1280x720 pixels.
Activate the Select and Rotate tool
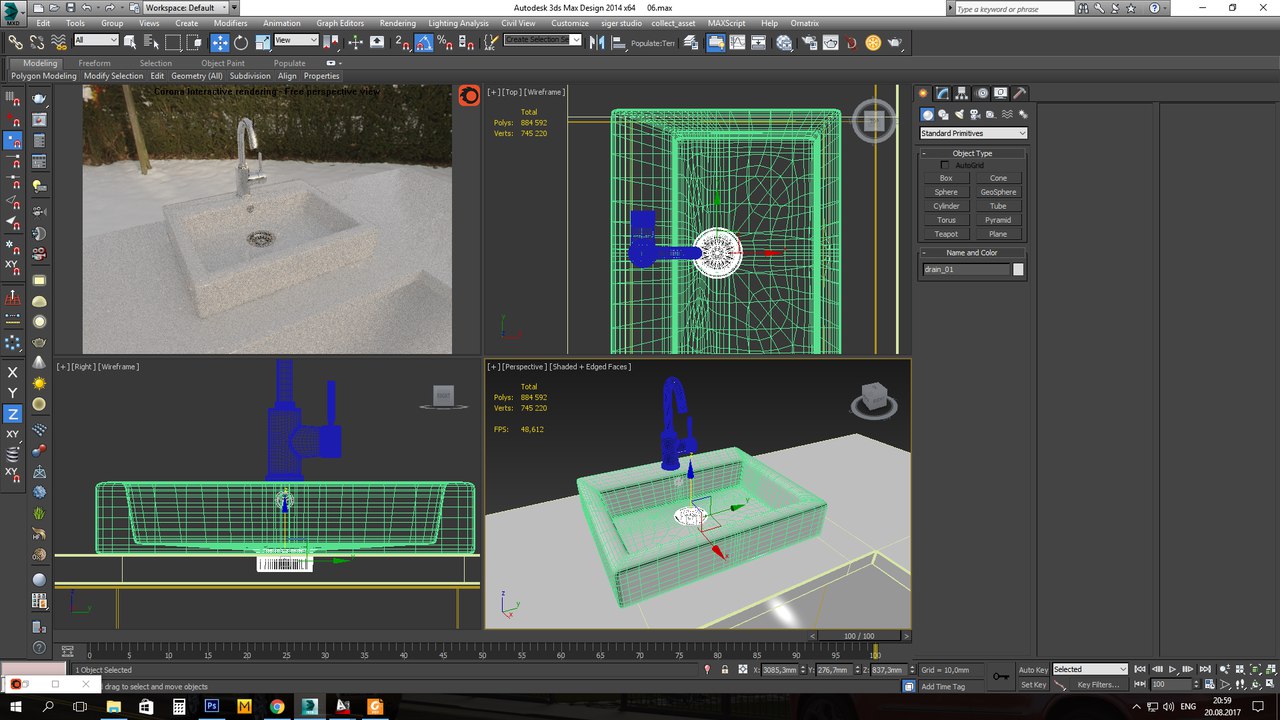point(241,42)
